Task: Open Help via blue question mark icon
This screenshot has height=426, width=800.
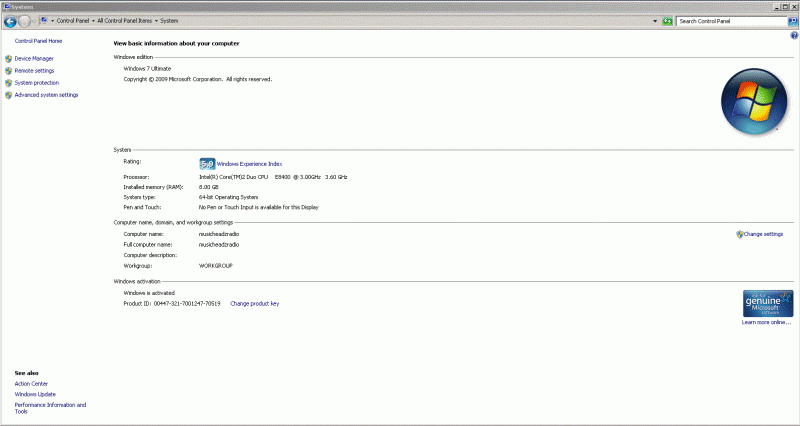Action: click(x=794, y=35)
